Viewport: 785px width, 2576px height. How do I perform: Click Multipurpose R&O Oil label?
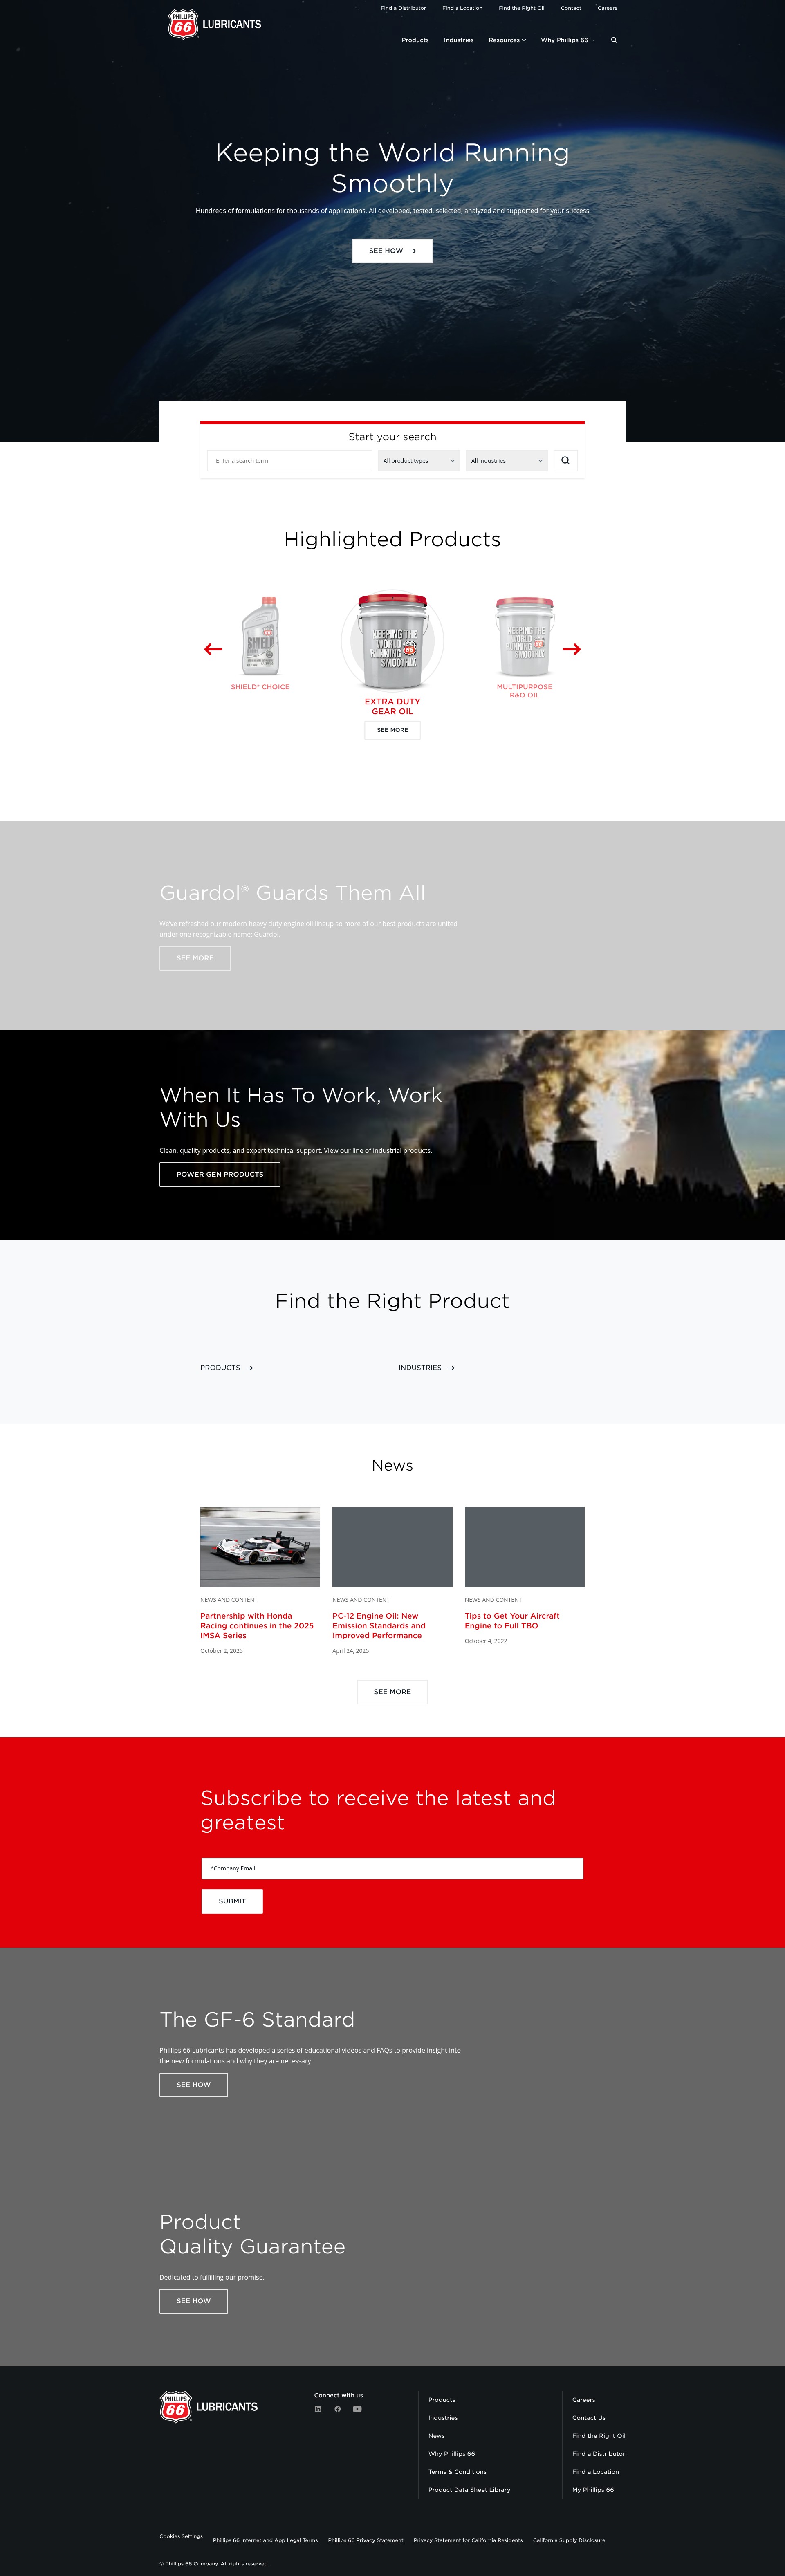524,691
